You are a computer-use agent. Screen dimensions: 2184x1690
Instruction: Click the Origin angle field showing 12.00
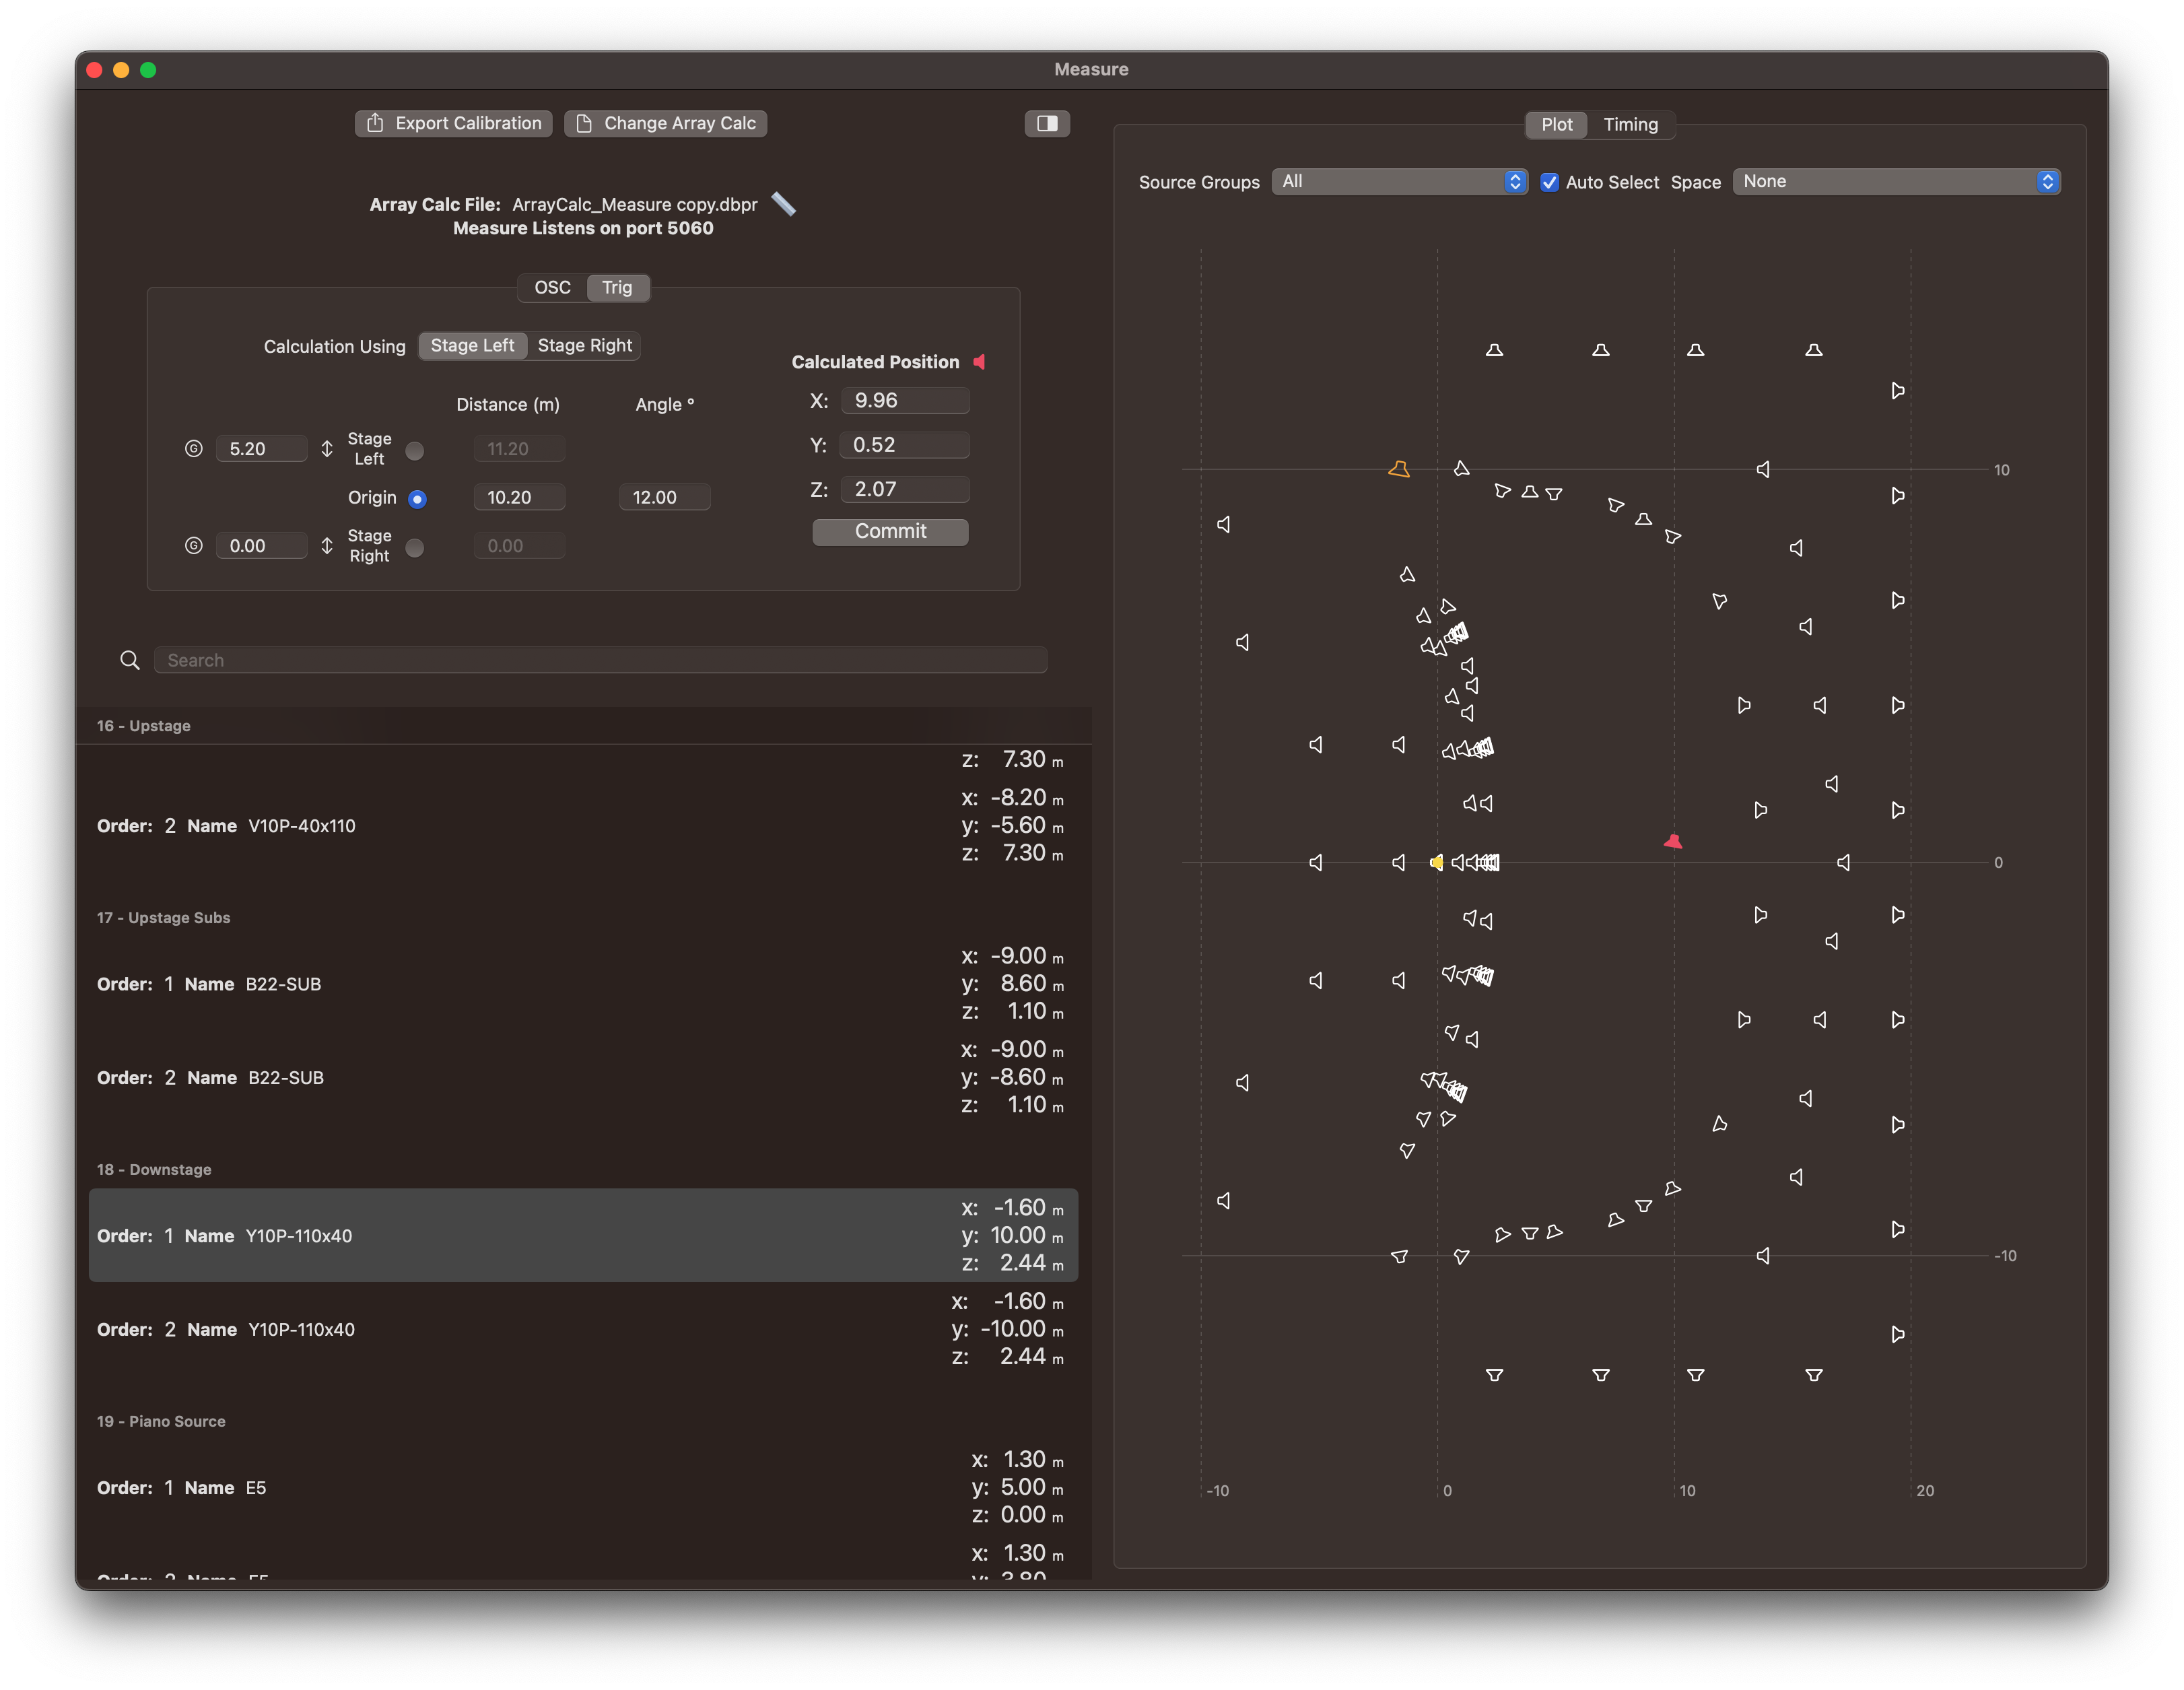(664, 498)
